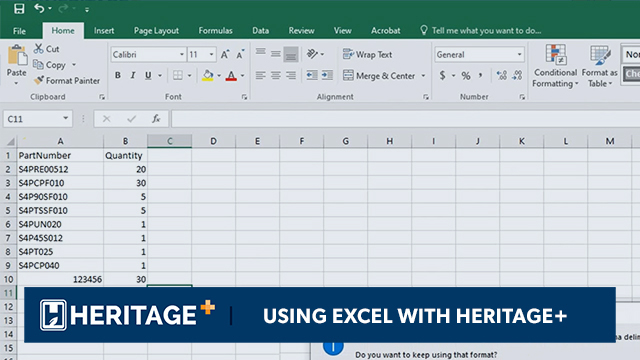Open the Copy dropdown arrow
The height and width of the screenshot is (360, 640).
coord(74,65)
